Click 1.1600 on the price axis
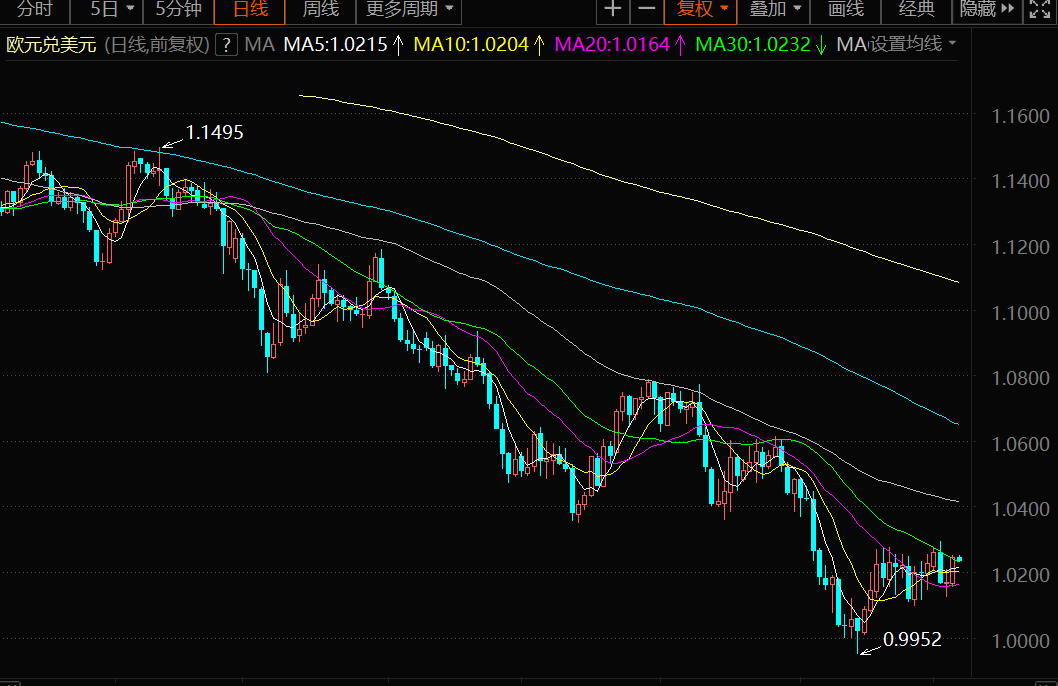This screenshot has height=686, width=1058. tap(1020, 116)
